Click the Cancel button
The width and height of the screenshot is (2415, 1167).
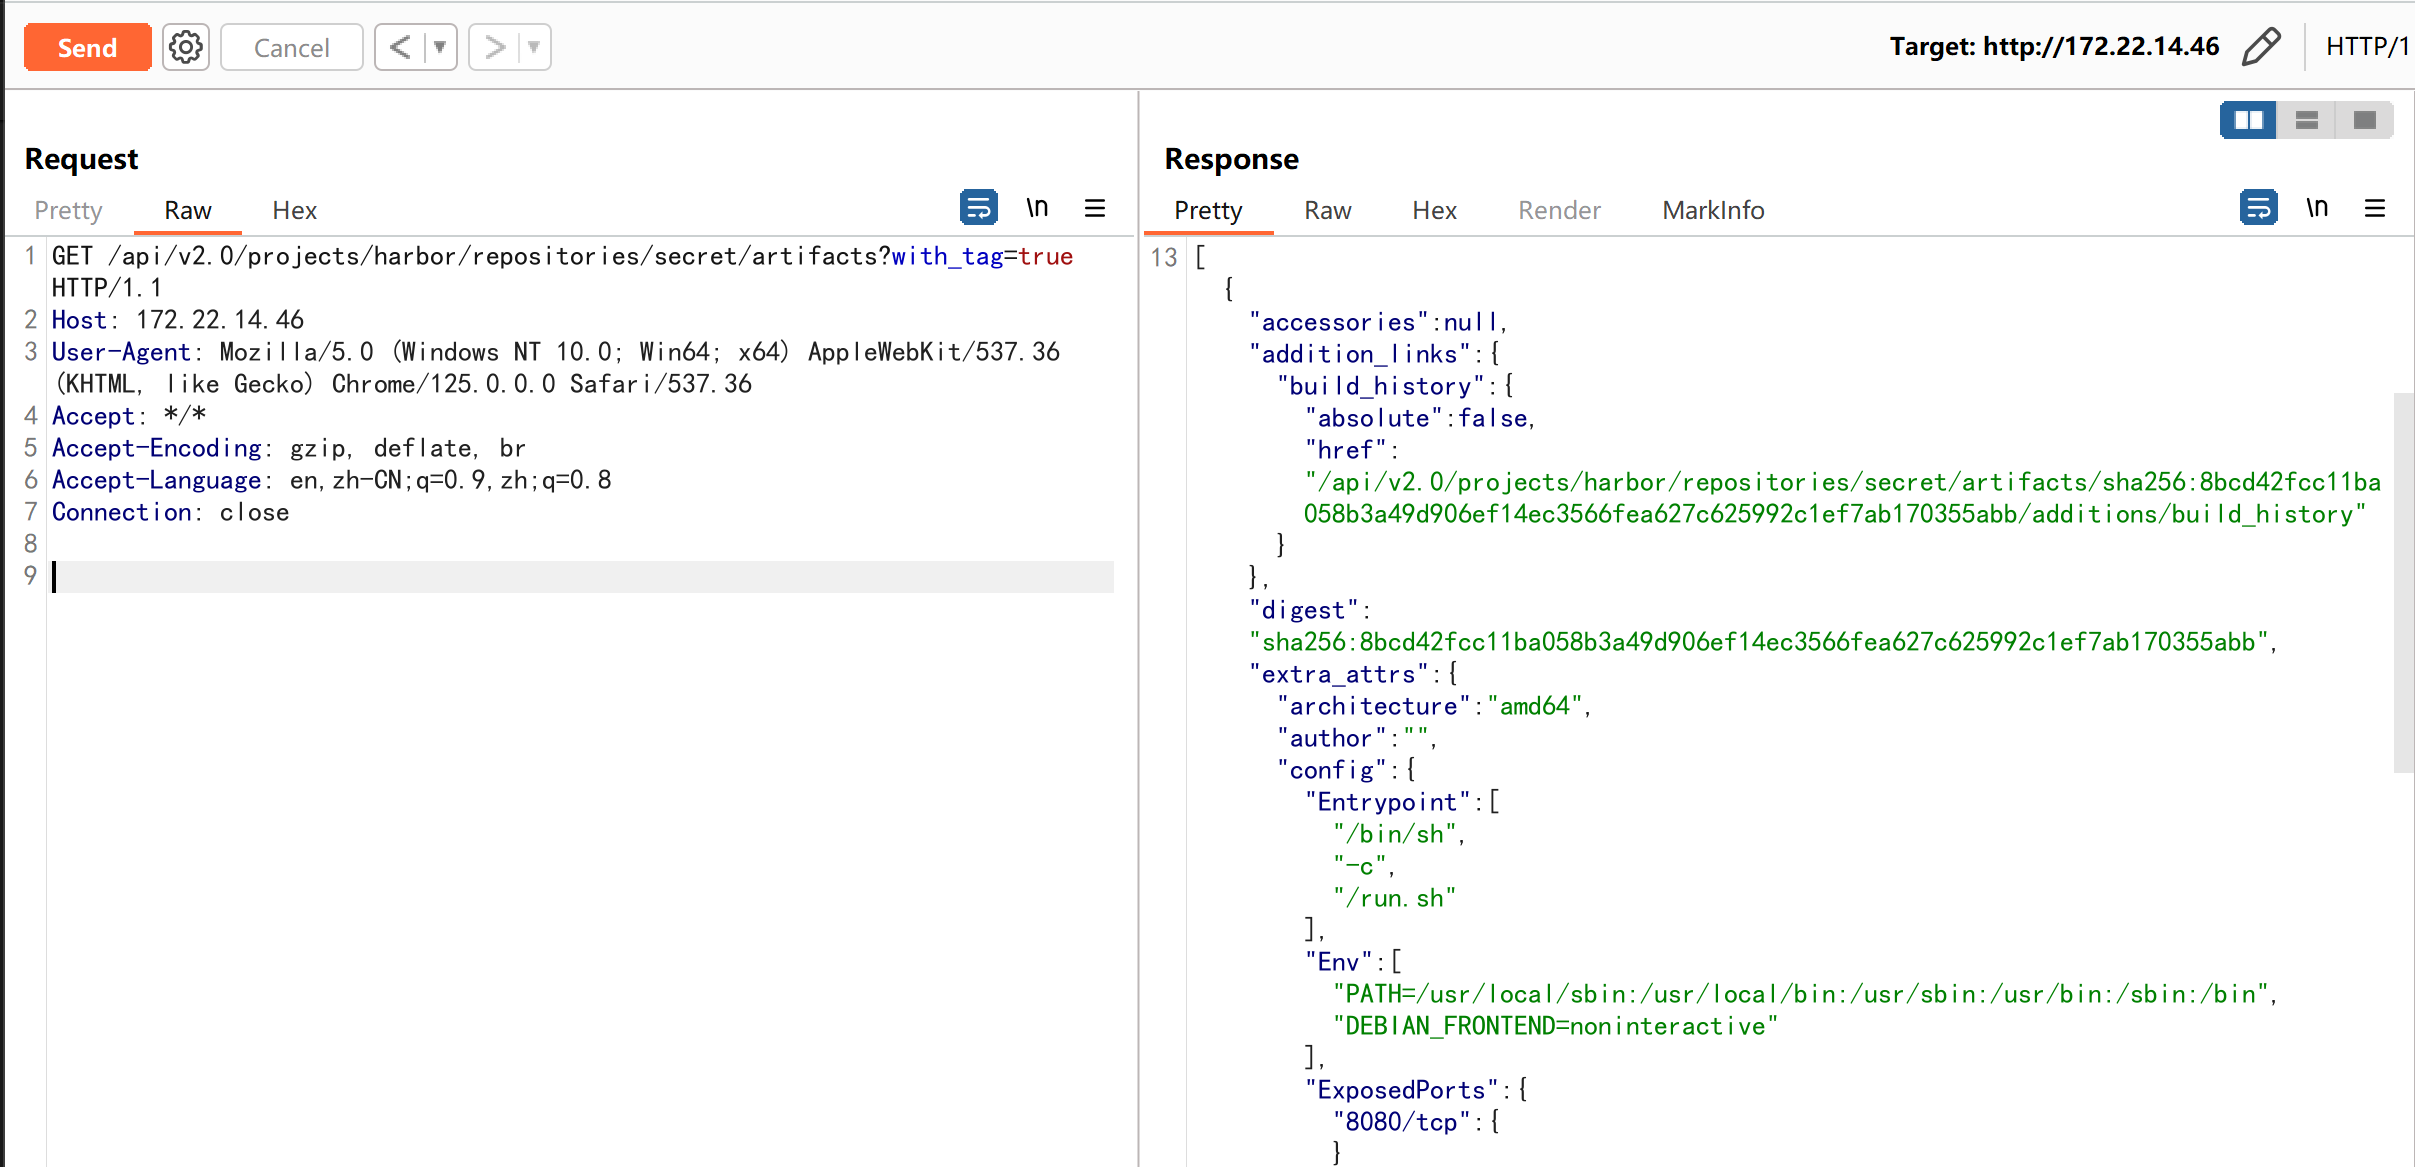point(291,47)
